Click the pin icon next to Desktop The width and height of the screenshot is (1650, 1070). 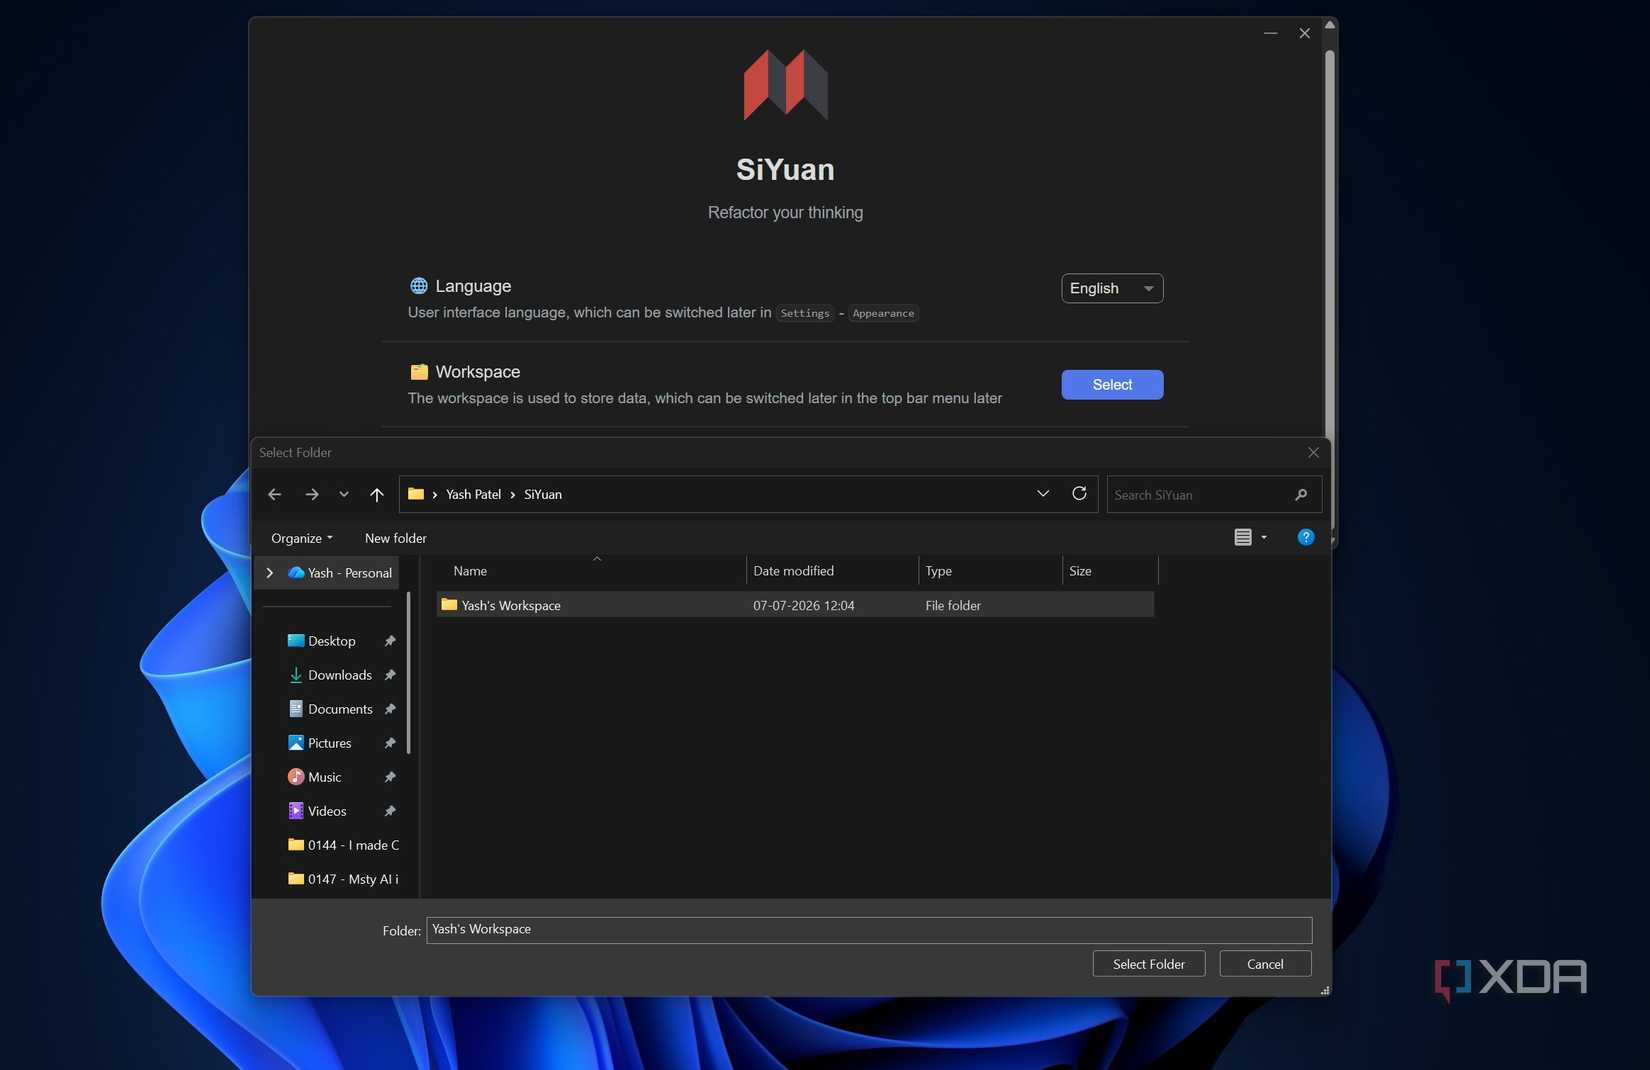390,641
